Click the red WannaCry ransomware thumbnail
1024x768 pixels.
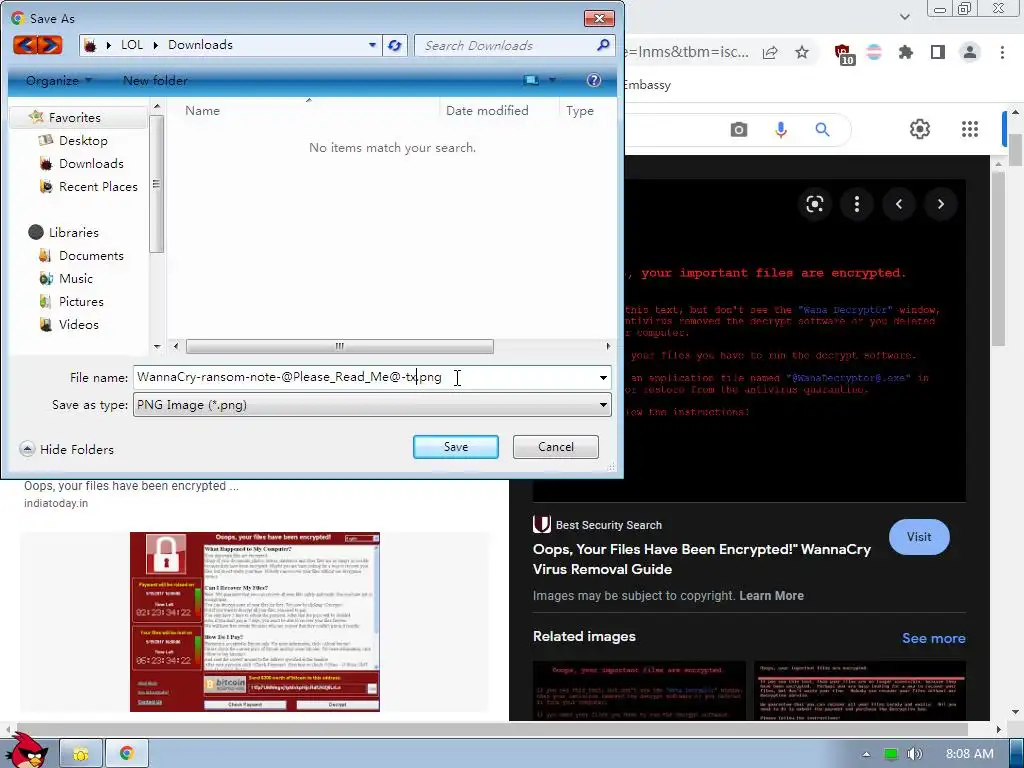tap(255, 622)
